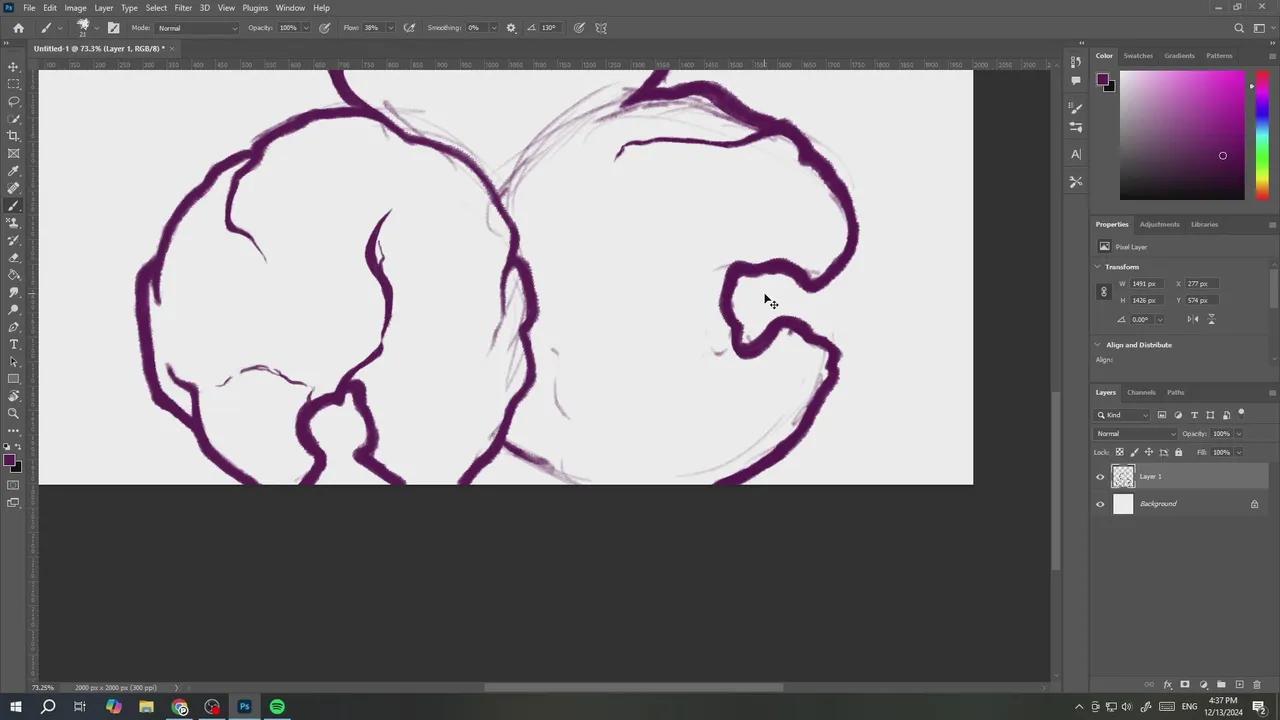Click the foreground purple color swatch
The width and height of the screenshot is (1280, 720).
[8, 460]
